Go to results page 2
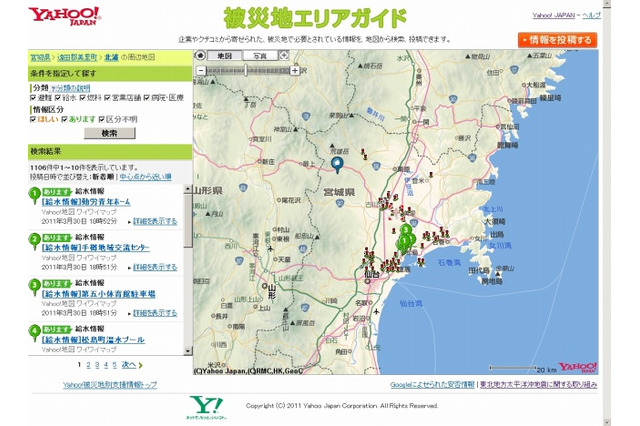Image resolution: width=640 pixels, height=426 pixels. tap(88, 365)
